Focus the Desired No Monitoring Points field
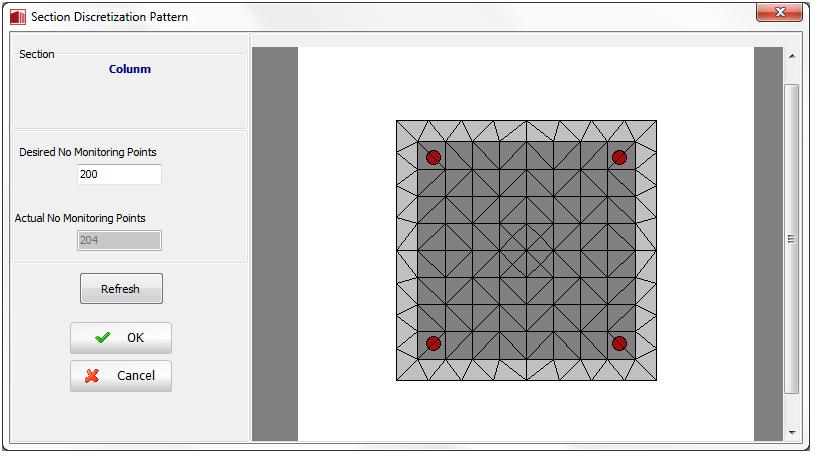This screenshot has width=814, height=454. pyautogui.click(x=119, y=174)
